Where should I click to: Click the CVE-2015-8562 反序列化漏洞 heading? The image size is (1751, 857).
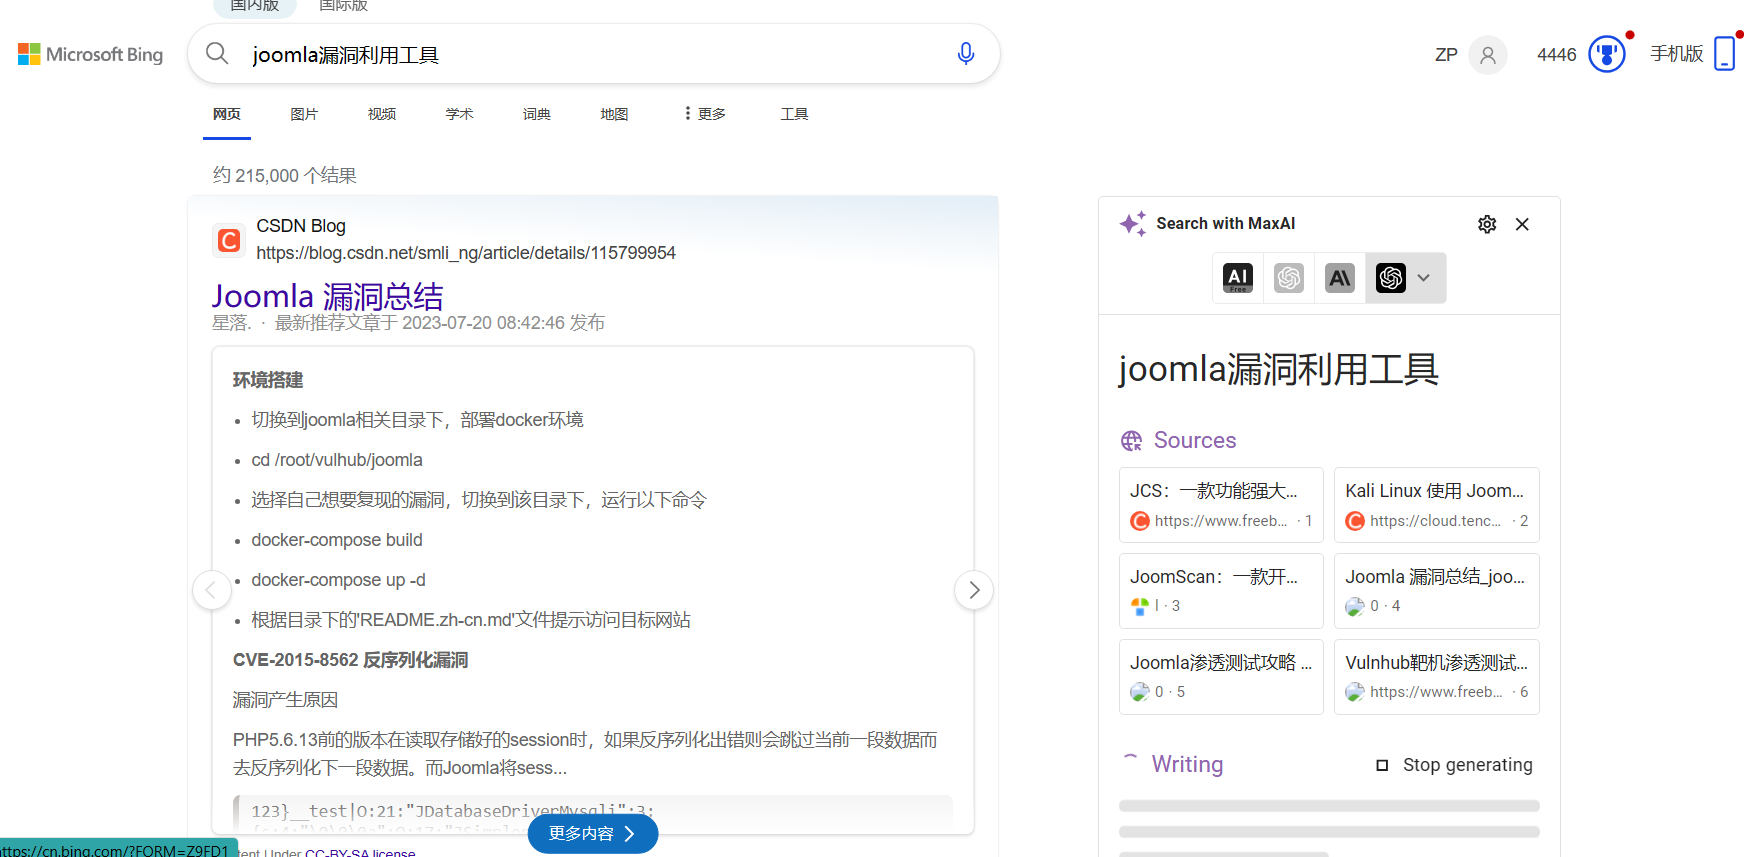pyautogui.click(x=350, y=660)
